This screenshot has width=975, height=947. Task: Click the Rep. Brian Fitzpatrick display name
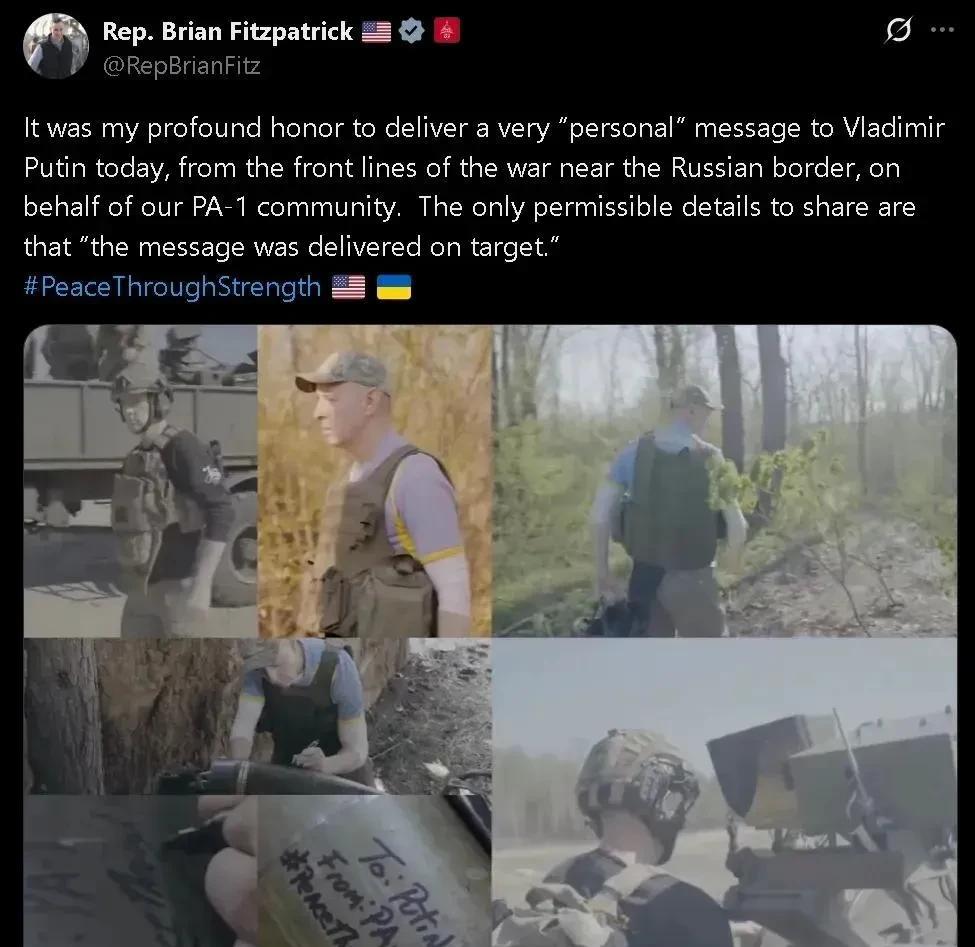[x=228, y=31]
